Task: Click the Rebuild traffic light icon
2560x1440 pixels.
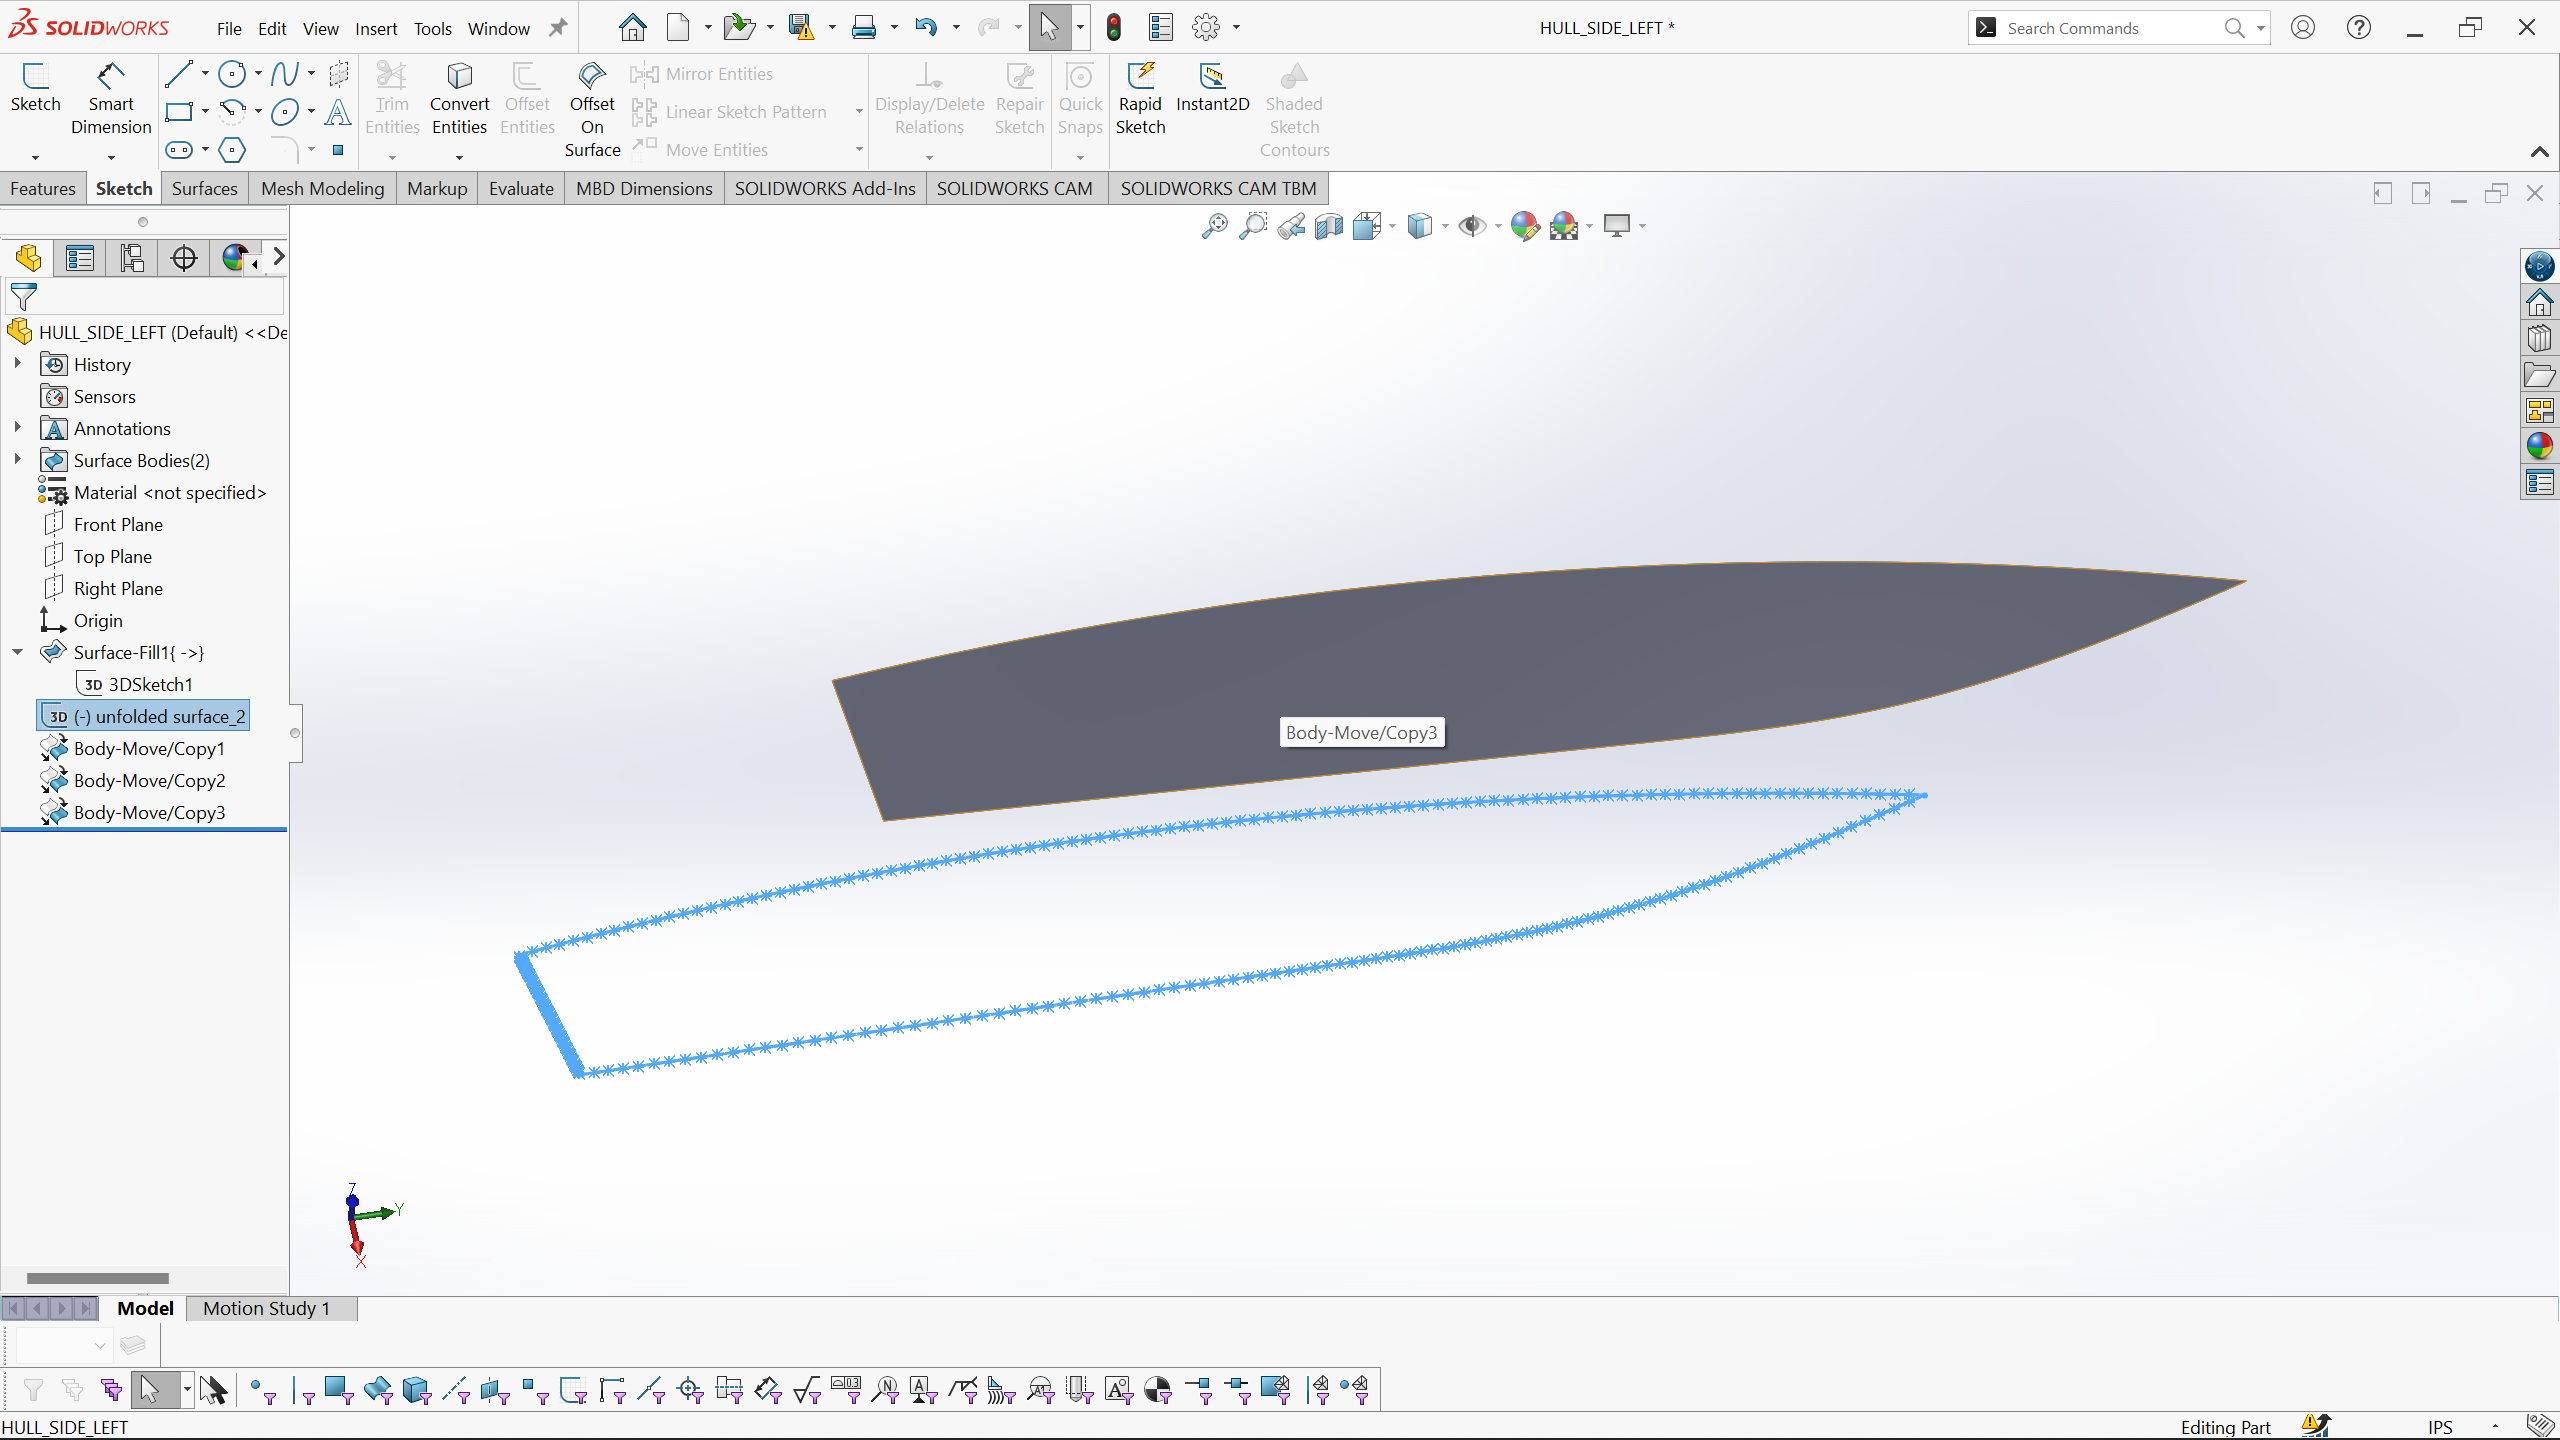Action: click(x=1114, y=28)
